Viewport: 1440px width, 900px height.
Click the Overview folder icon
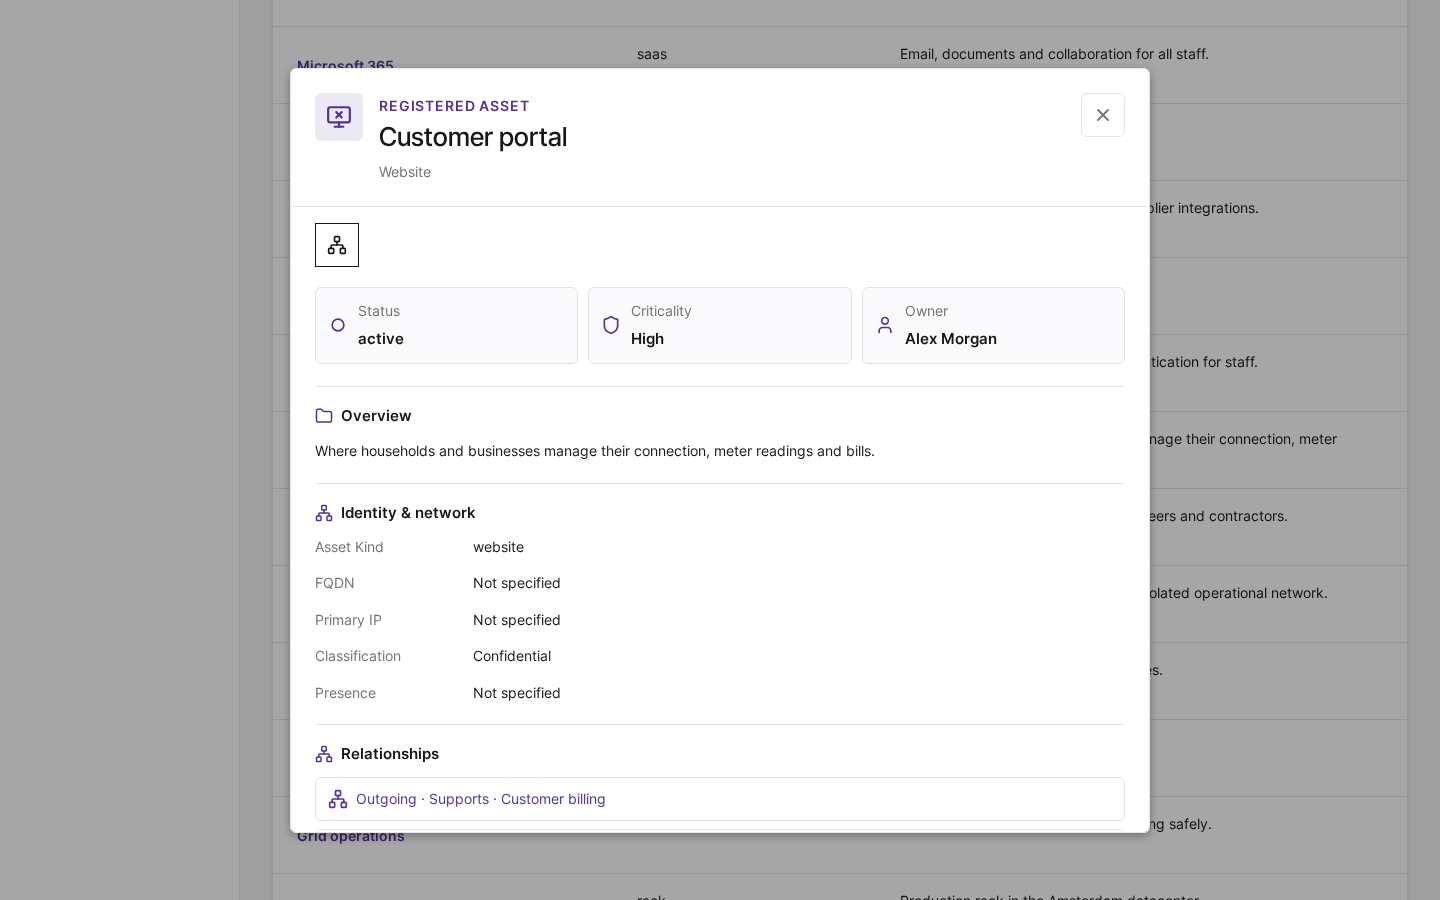point(324,416)
